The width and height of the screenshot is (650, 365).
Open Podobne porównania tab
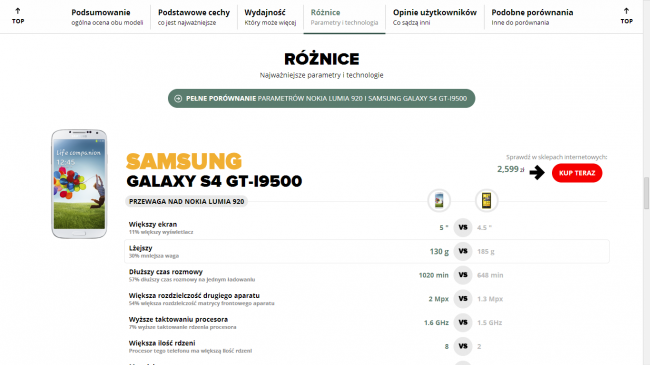coord(532,17)
